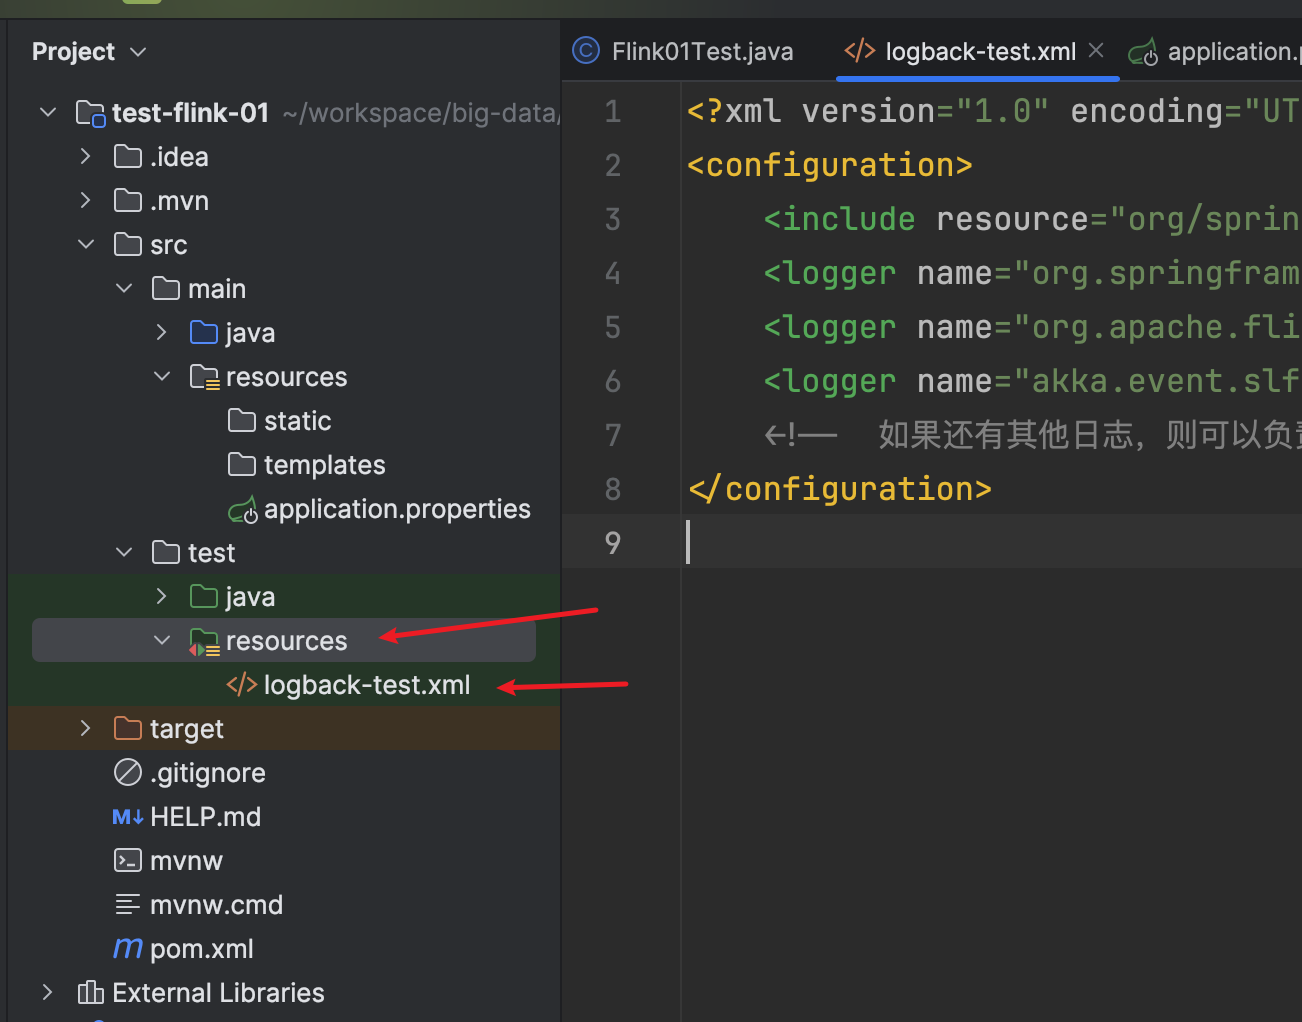Viewport: 1302px width, 1022px height.
Task: Open mvnw.cmd file
Action: [x=216, y=904]
